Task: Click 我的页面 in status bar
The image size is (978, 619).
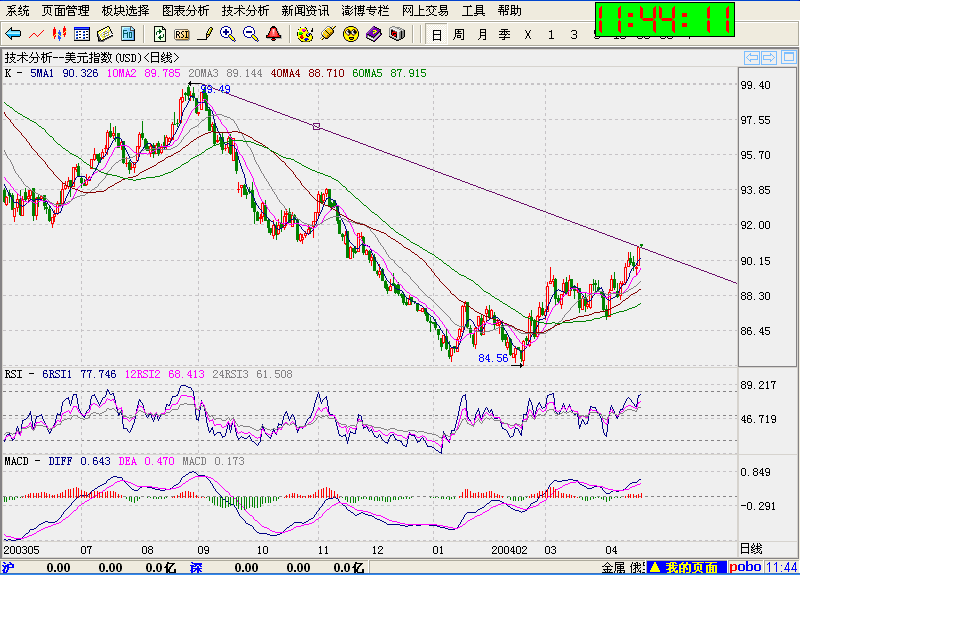Action: 687,567
